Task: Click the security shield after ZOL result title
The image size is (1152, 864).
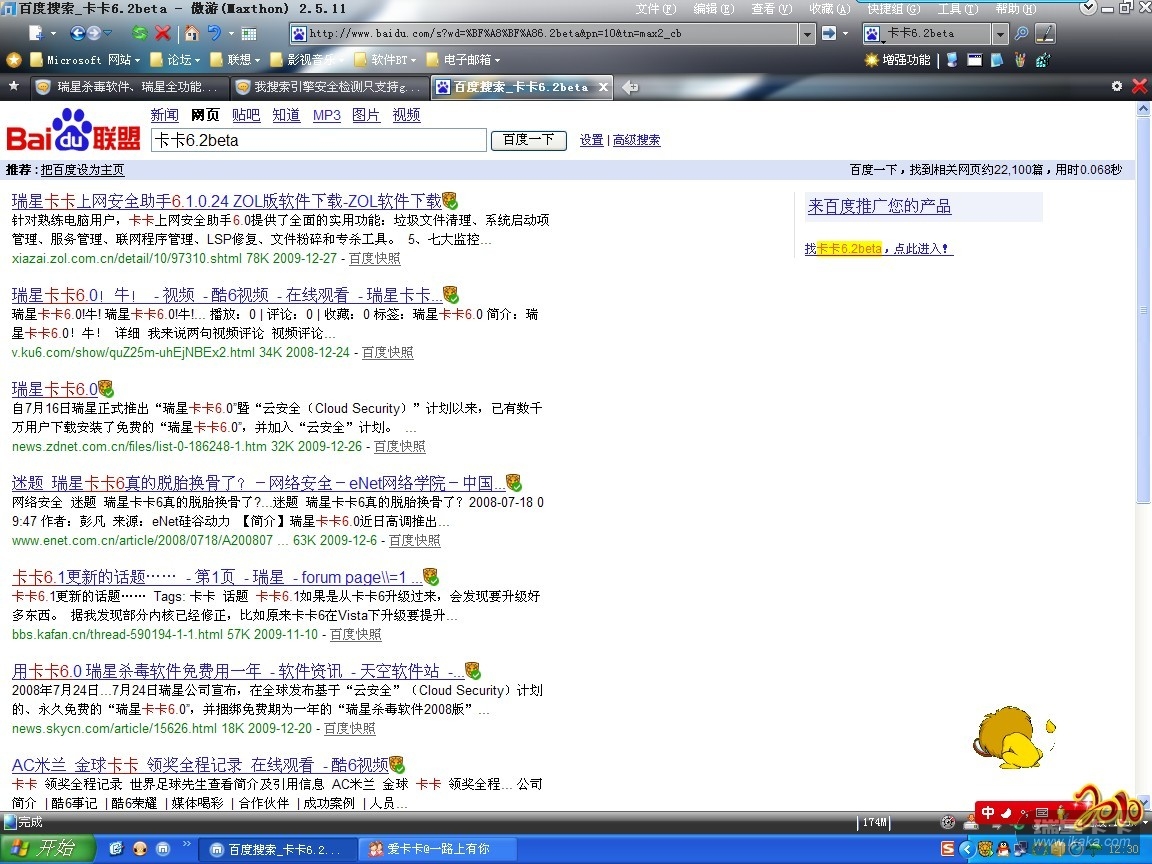Action: pyautogui.click(x=450, y=201)
